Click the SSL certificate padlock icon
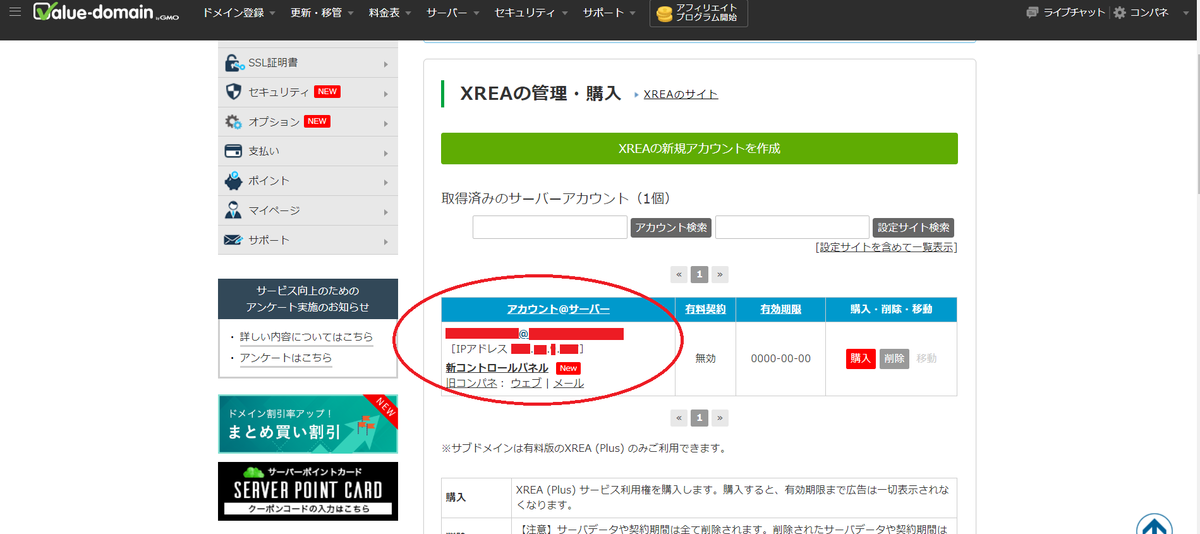 (233, 63)
